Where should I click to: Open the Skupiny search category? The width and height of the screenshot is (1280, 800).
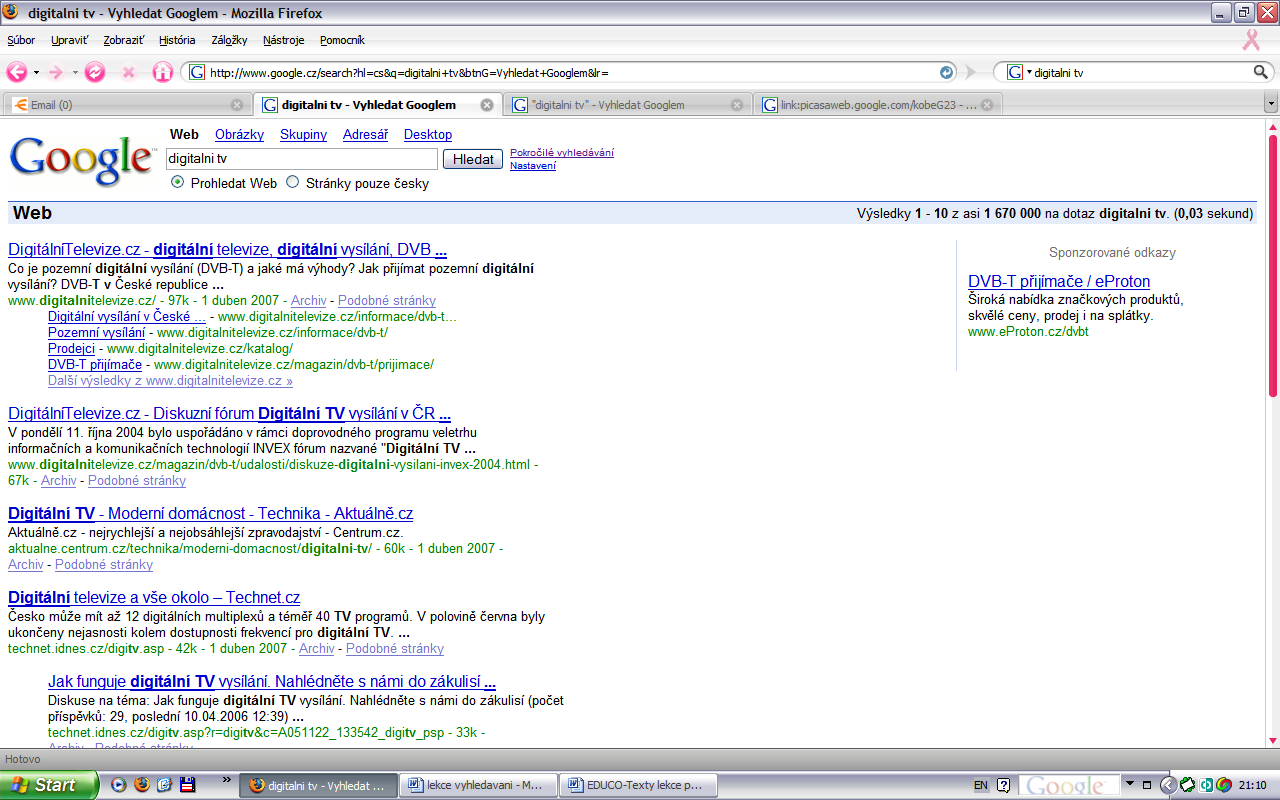pos(303,134)
